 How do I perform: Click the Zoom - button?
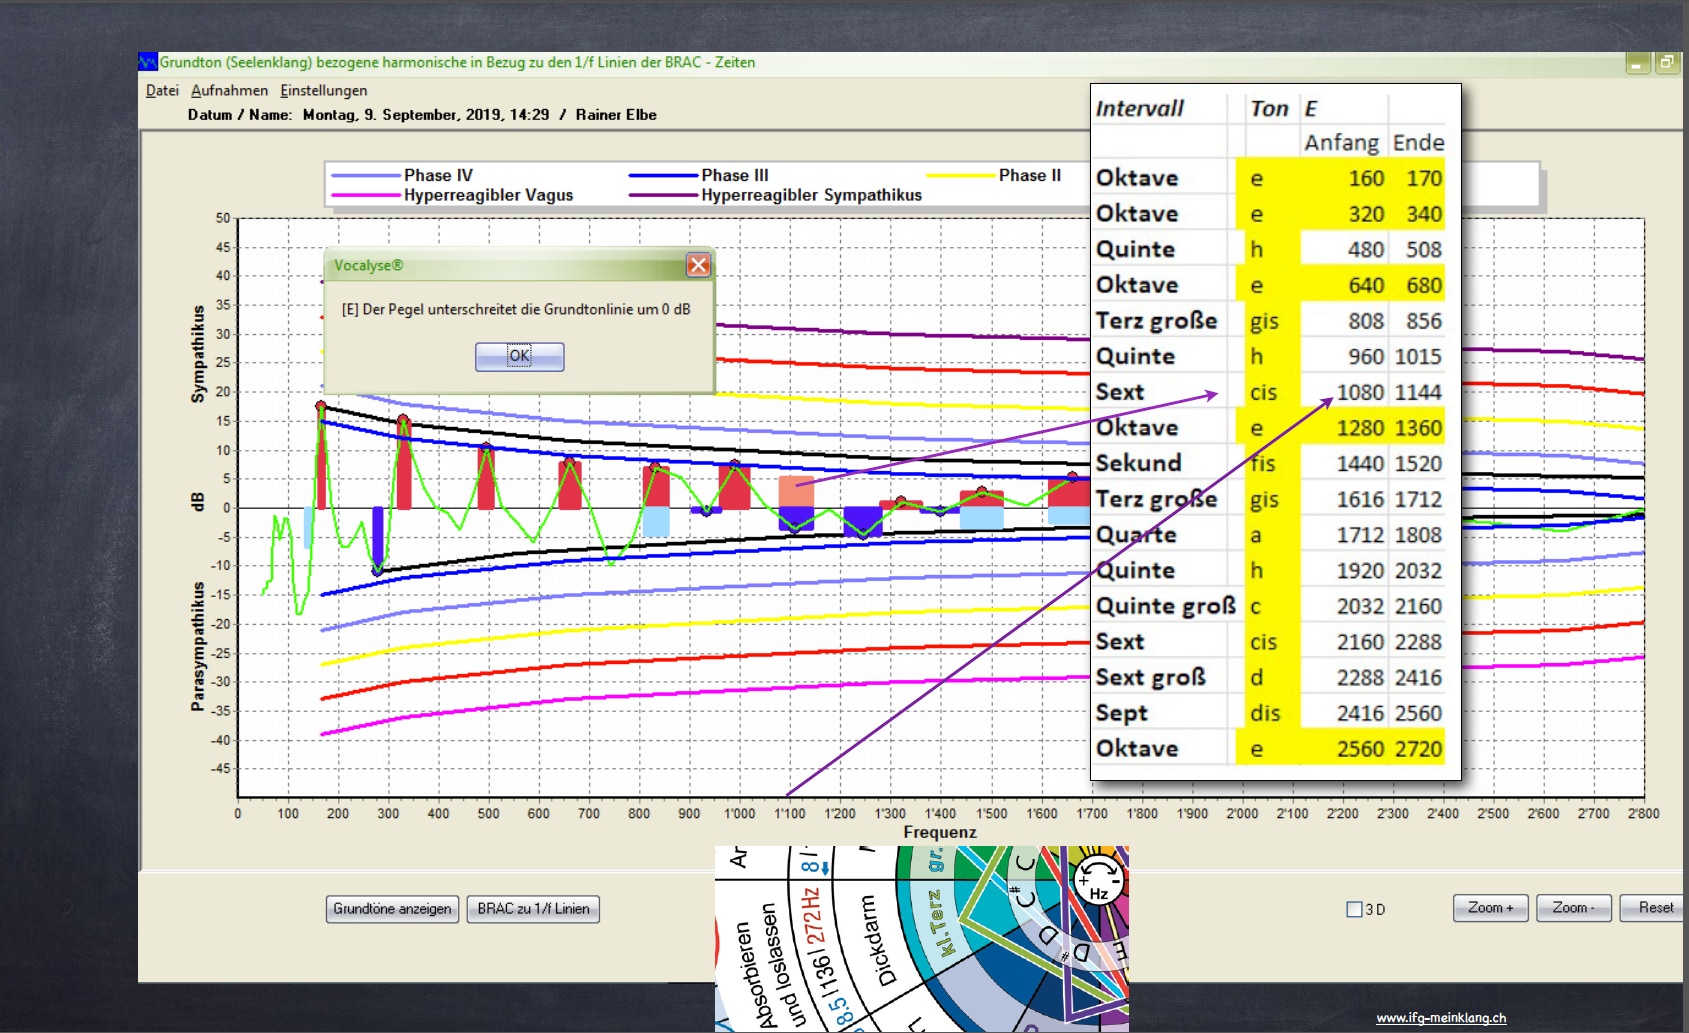[1573, 907]
